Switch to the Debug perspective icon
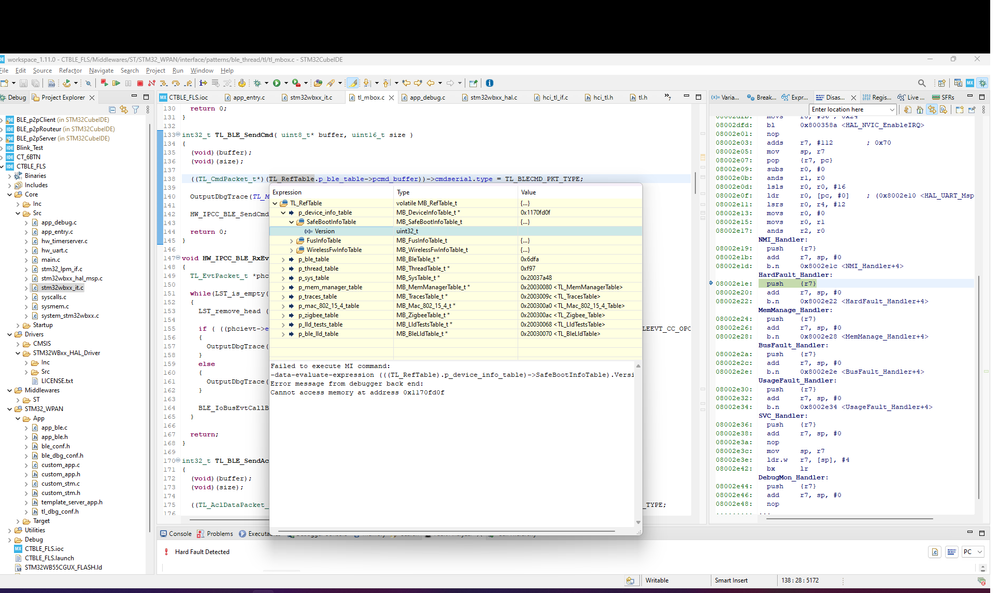The height and width of the screenshot is (593, 999). (982, 83)
